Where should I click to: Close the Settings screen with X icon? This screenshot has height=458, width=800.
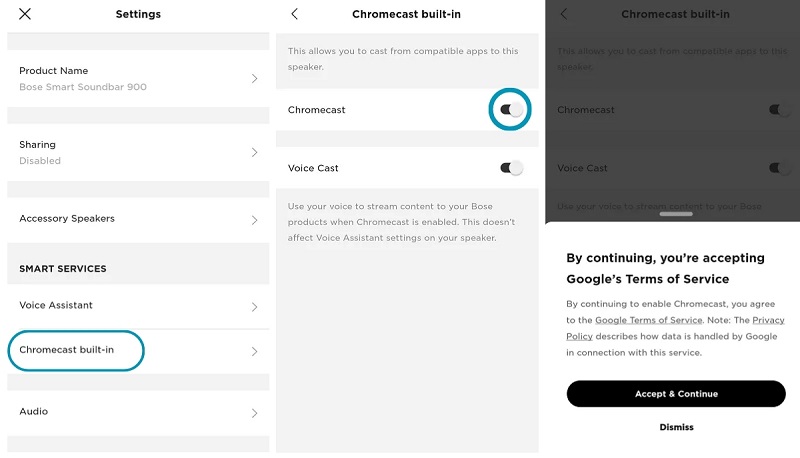point(24,14)
